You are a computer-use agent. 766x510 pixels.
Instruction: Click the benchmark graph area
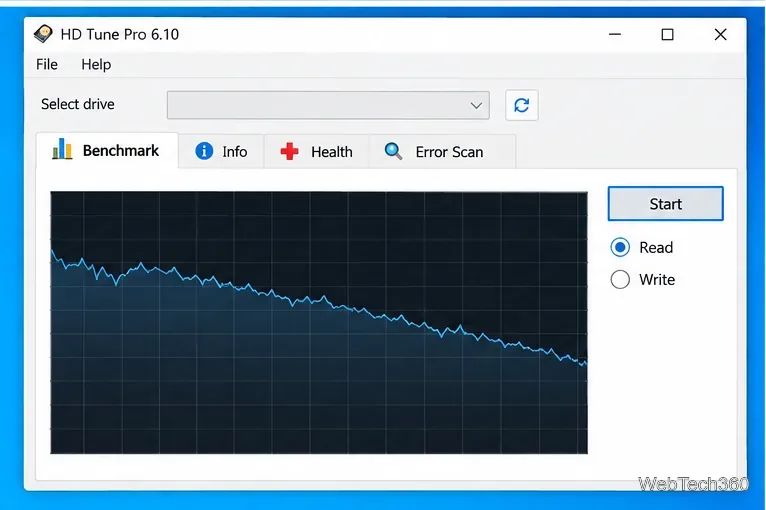319,322
